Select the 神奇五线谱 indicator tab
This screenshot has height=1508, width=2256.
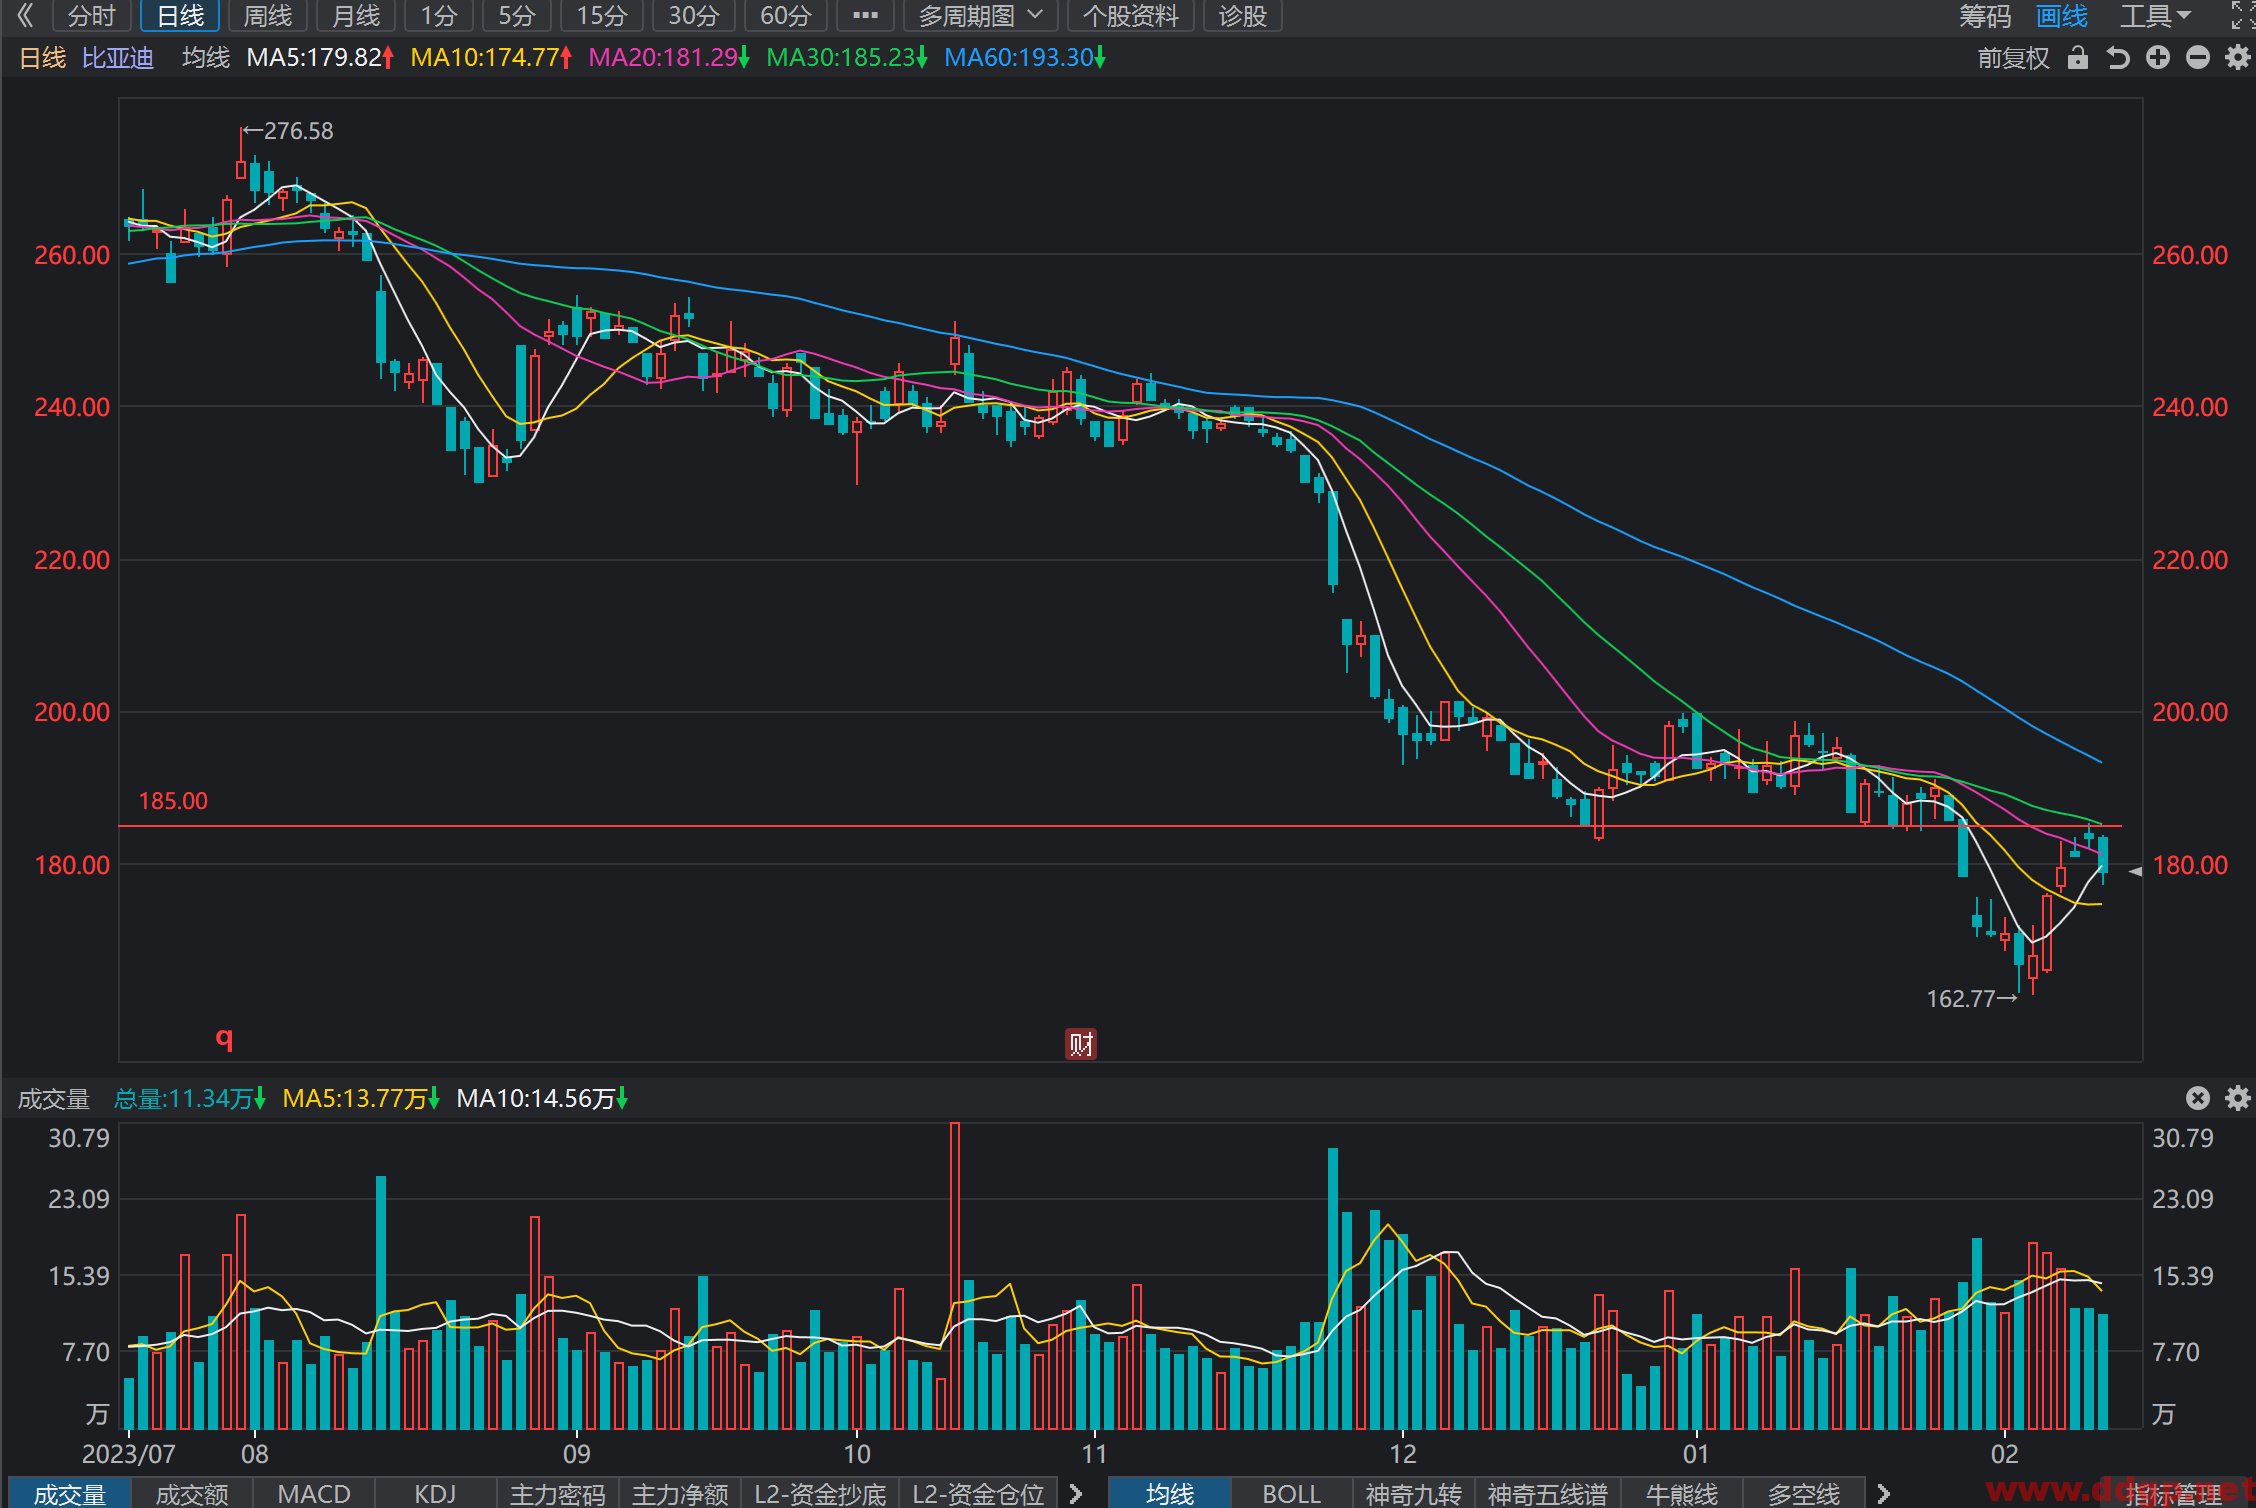pos(1547,1493)
